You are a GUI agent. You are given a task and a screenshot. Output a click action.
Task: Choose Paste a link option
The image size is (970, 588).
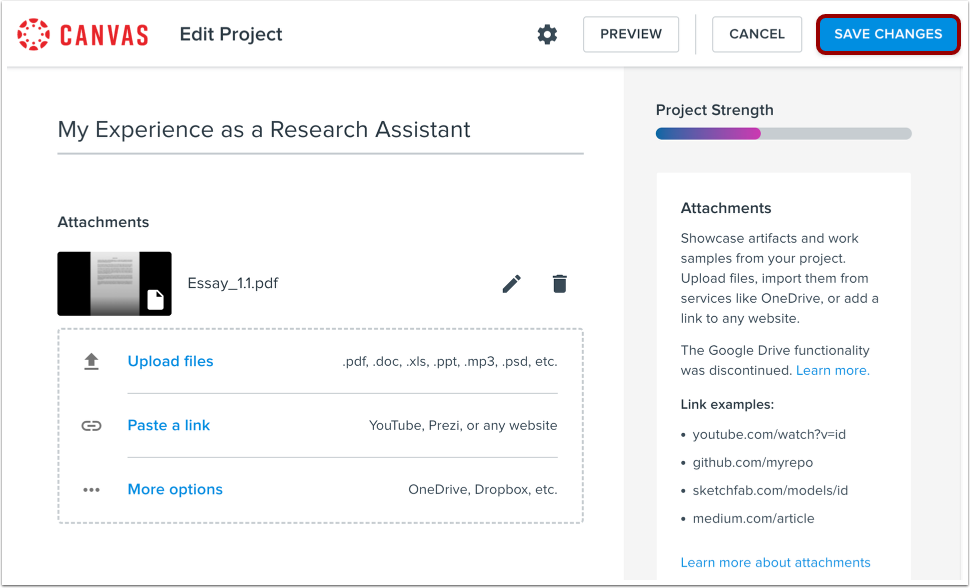coord(169,426)
